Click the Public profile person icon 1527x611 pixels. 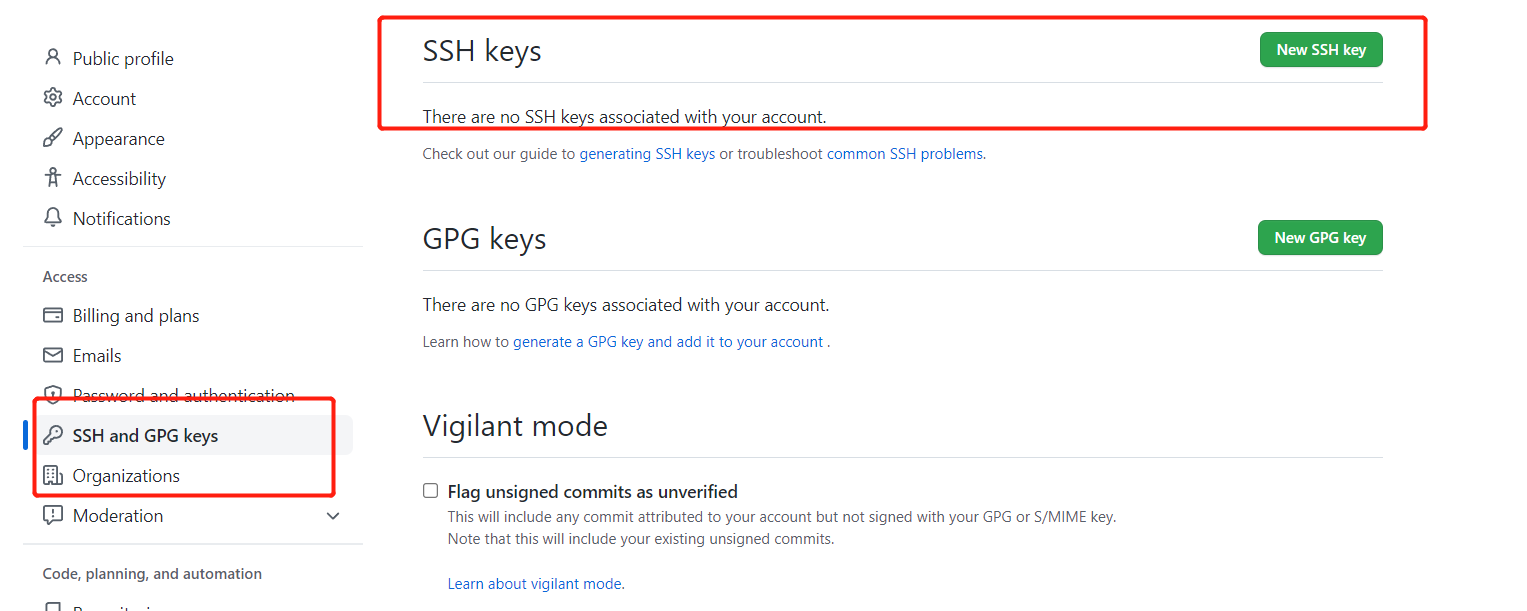tap(53, 58)
